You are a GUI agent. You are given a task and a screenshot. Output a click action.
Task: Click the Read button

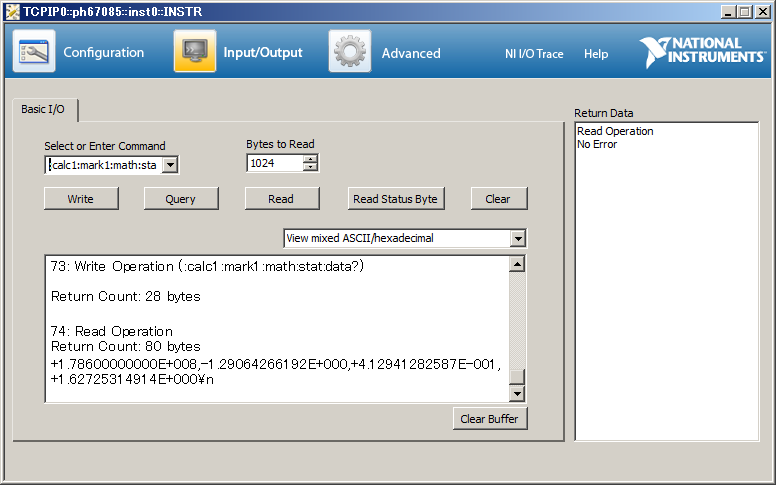[282, 198]
